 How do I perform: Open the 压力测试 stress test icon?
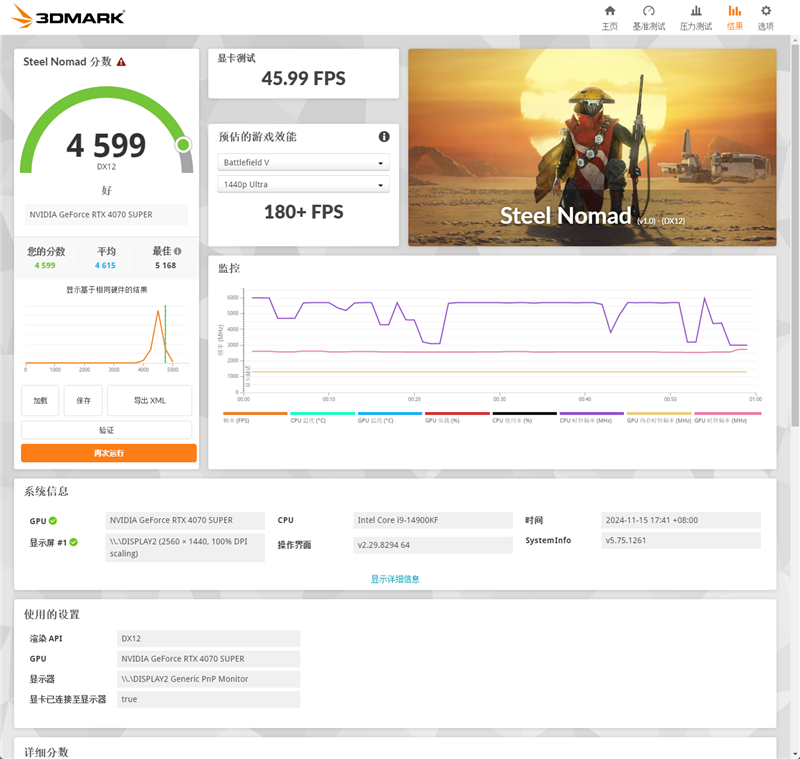(x=694, y=16)
